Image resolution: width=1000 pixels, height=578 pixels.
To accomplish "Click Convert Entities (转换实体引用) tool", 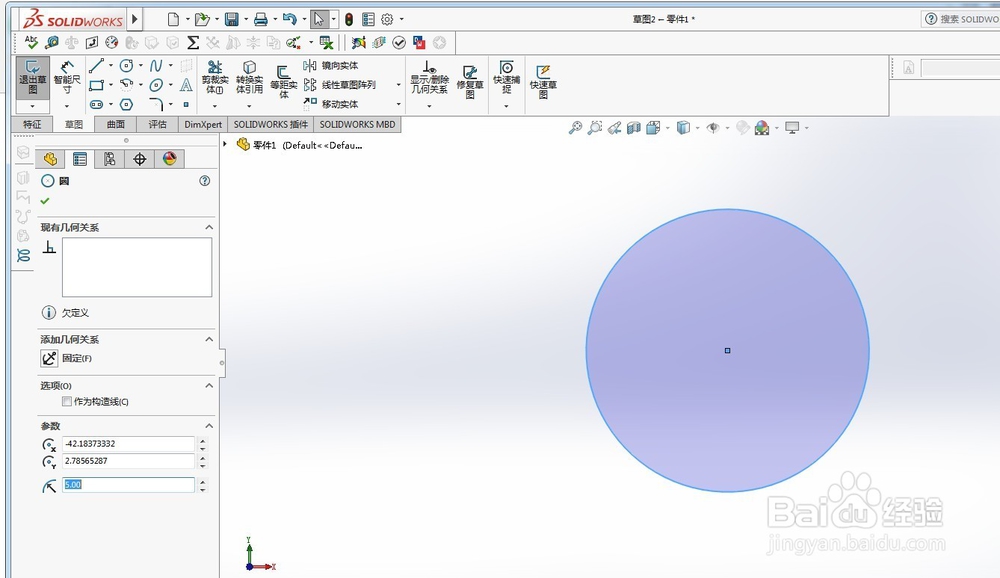I will [x=249, y=78].
